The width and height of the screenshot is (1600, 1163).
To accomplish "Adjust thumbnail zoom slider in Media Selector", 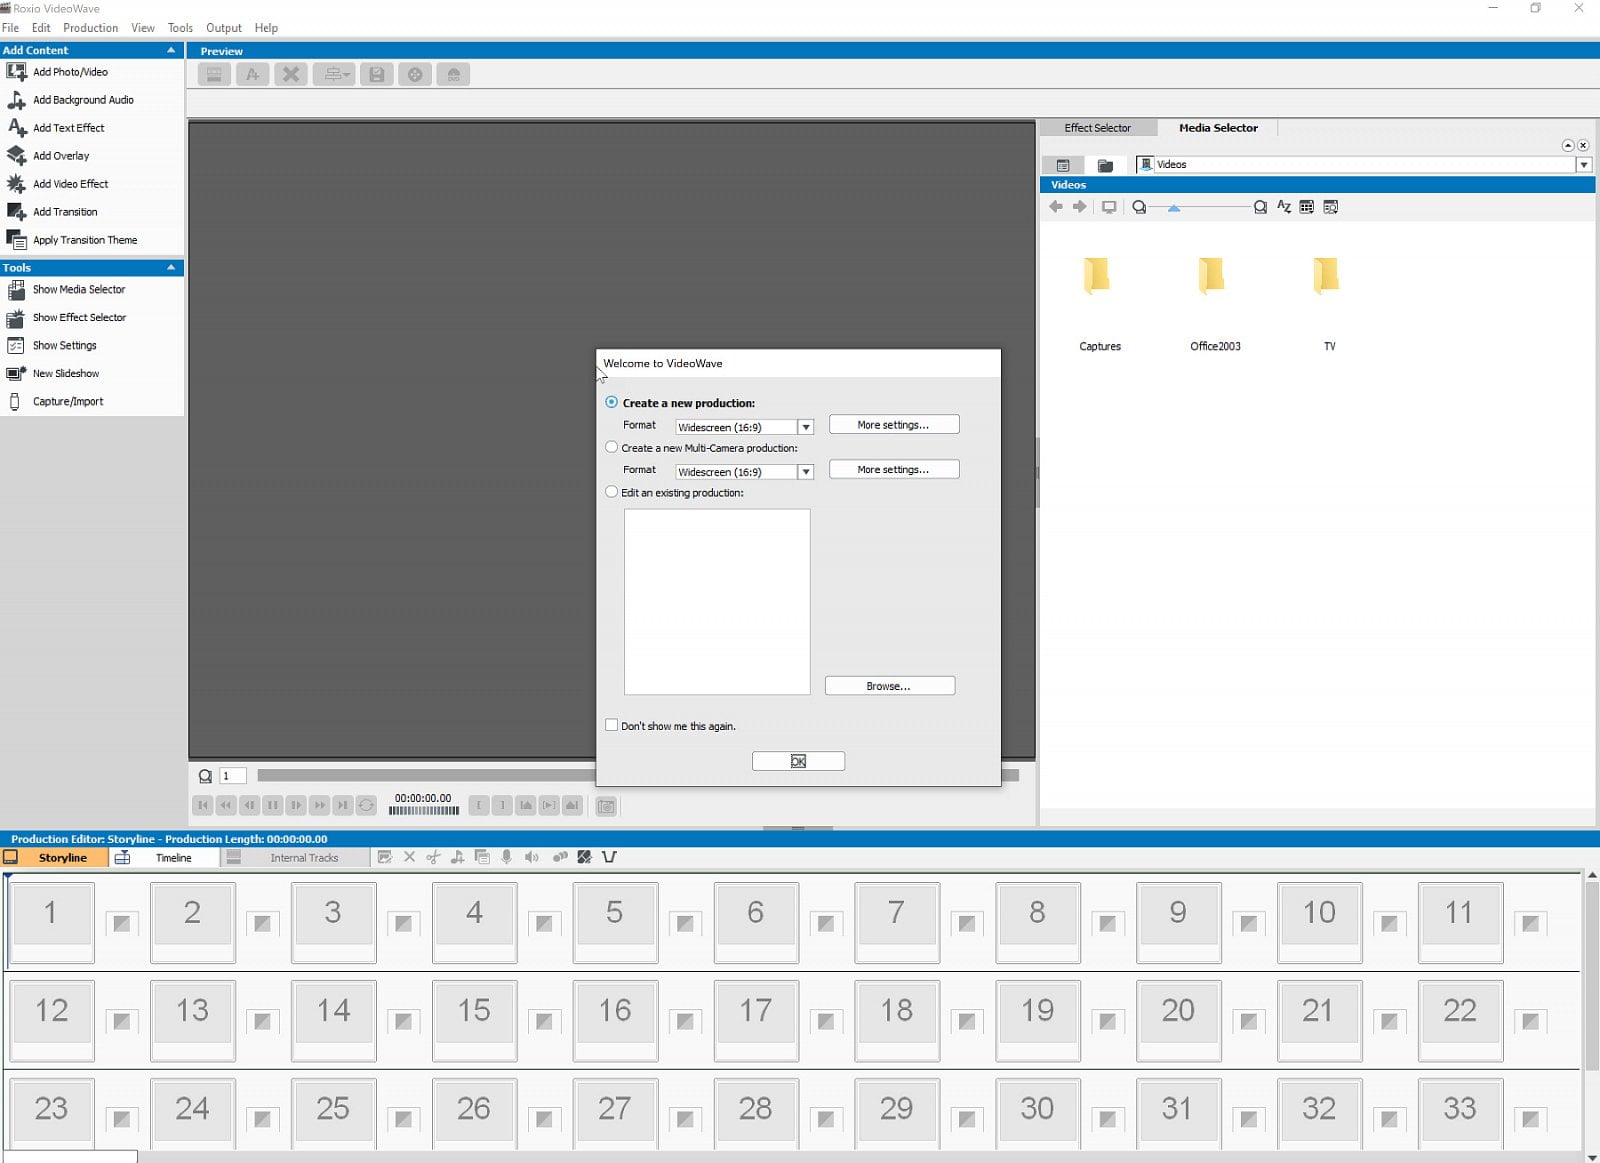I will 1174,208.
